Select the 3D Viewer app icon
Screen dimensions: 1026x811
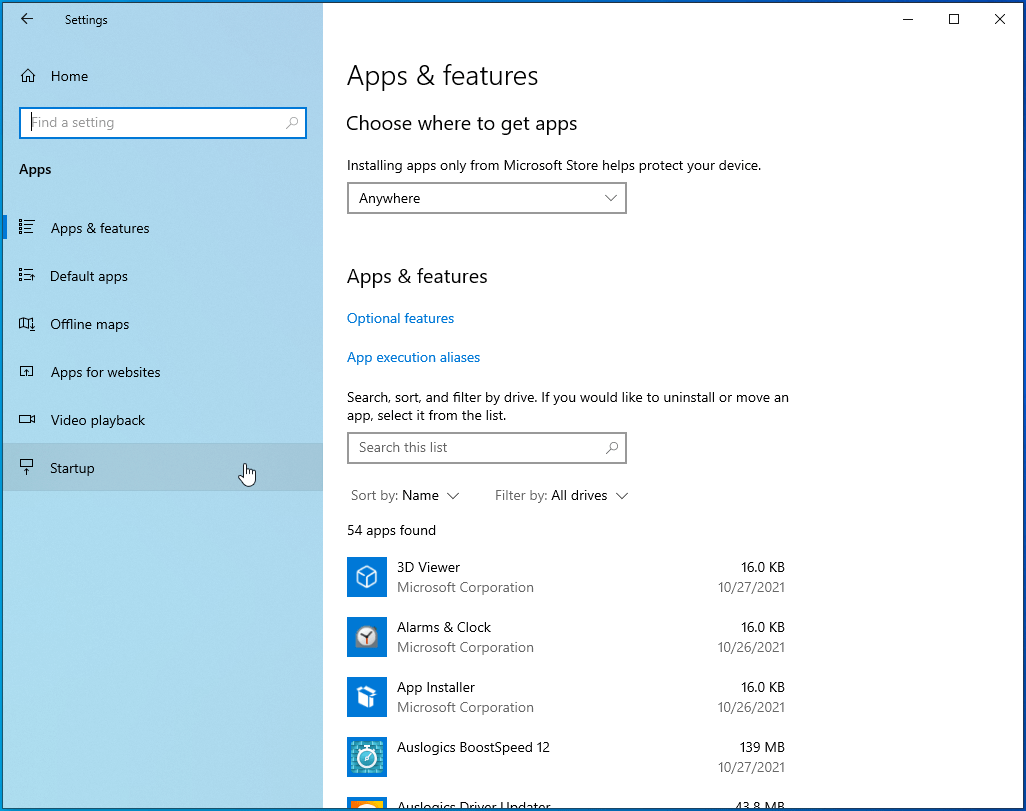pos(366,577)
